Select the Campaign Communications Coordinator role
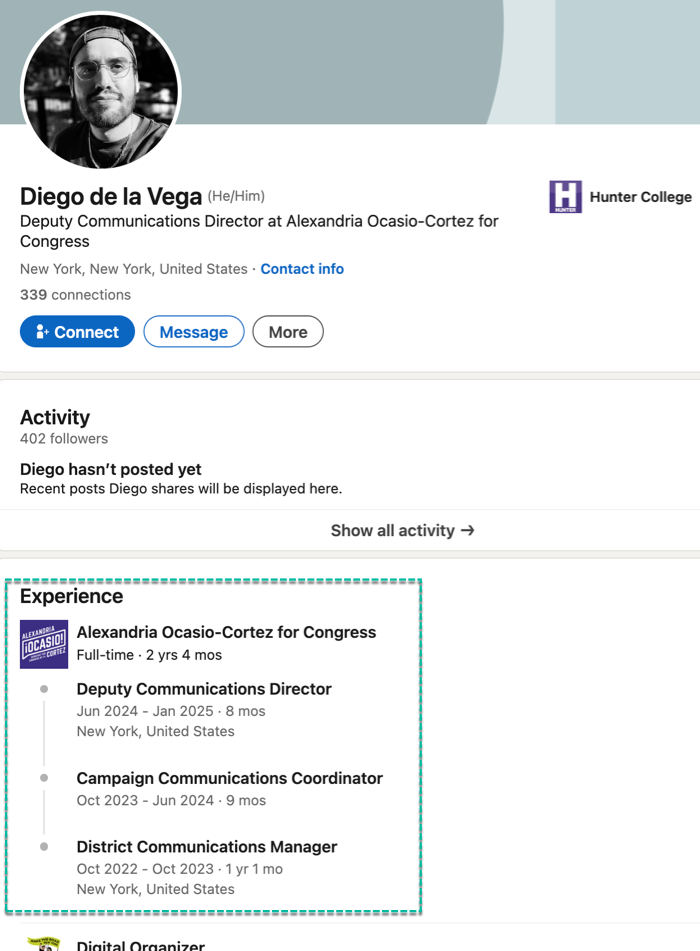The height and width of the screenshot is (951, 700). [x=229, y=778]
